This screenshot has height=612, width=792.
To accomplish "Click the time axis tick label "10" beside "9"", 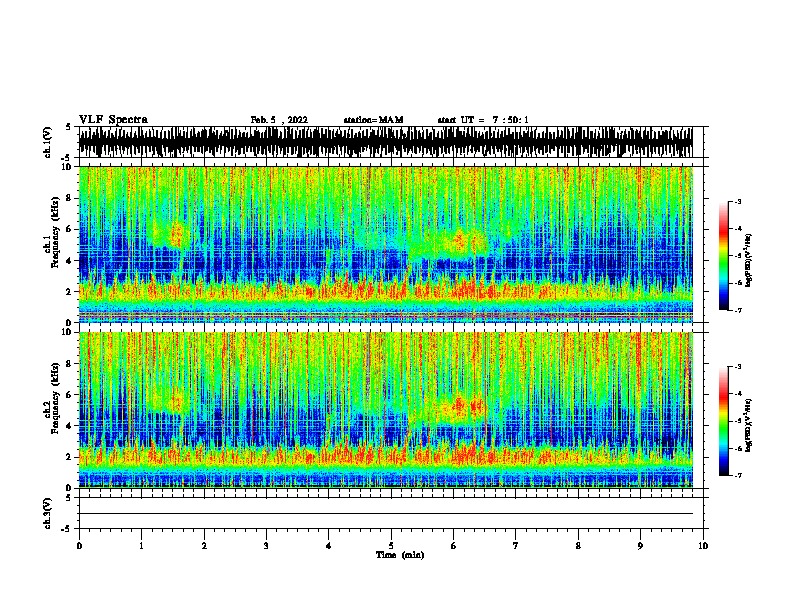I will point(703,546).
